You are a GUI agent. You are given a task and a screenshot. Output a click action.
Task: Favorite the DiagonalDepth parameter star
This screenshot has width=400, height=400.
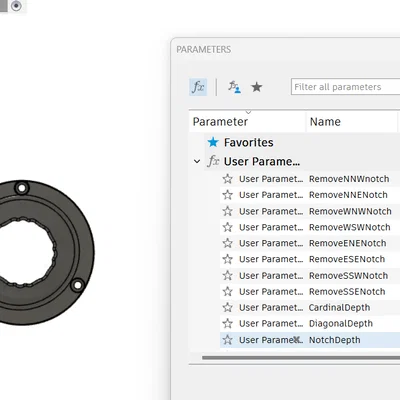click(x=228, y=323)
